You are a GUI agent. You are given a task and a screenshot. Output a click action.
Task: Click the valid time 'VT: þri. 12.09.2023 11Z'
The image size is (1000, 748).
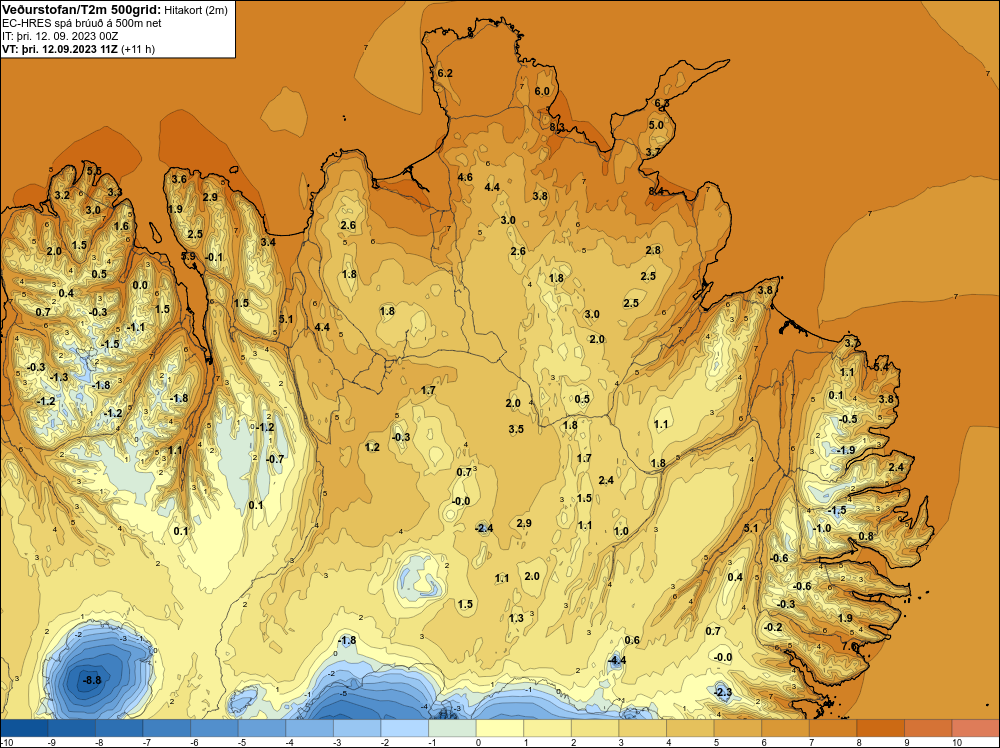point(60,49)
